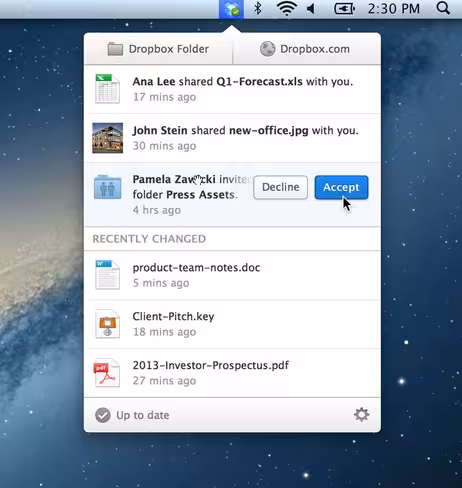The height and width of the screenshot is (488, 462).
Task: Click the Up to date checkmark icon
Action: click(103, 415)
